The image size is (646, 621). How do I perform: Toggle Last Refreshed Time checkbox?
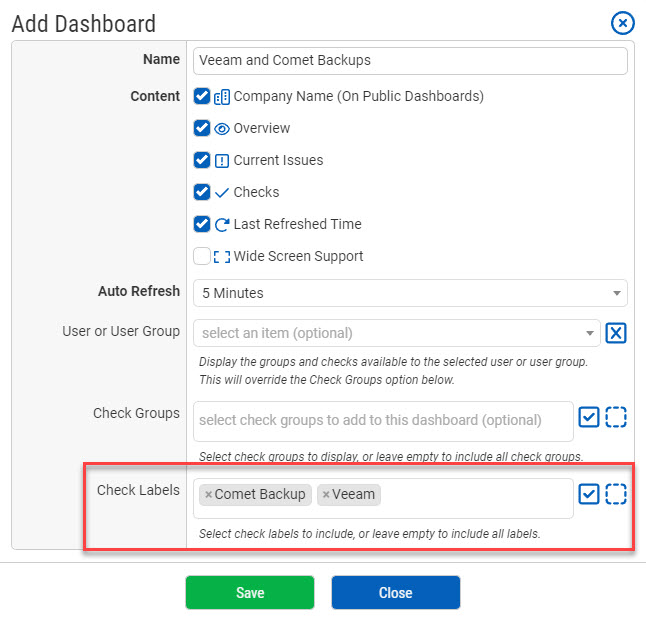(202, 225)
